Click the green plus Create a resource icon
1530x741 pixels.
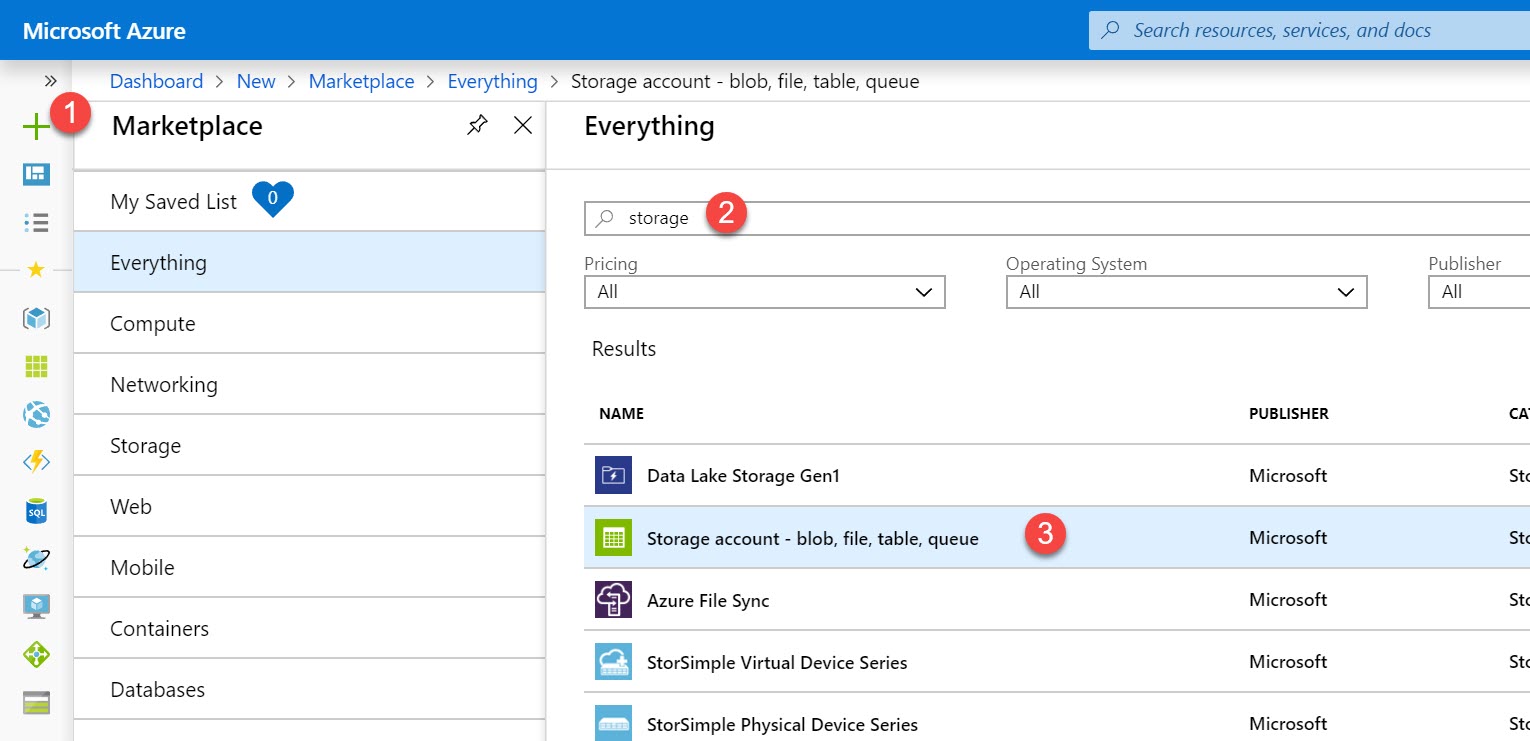click(36, 126)
